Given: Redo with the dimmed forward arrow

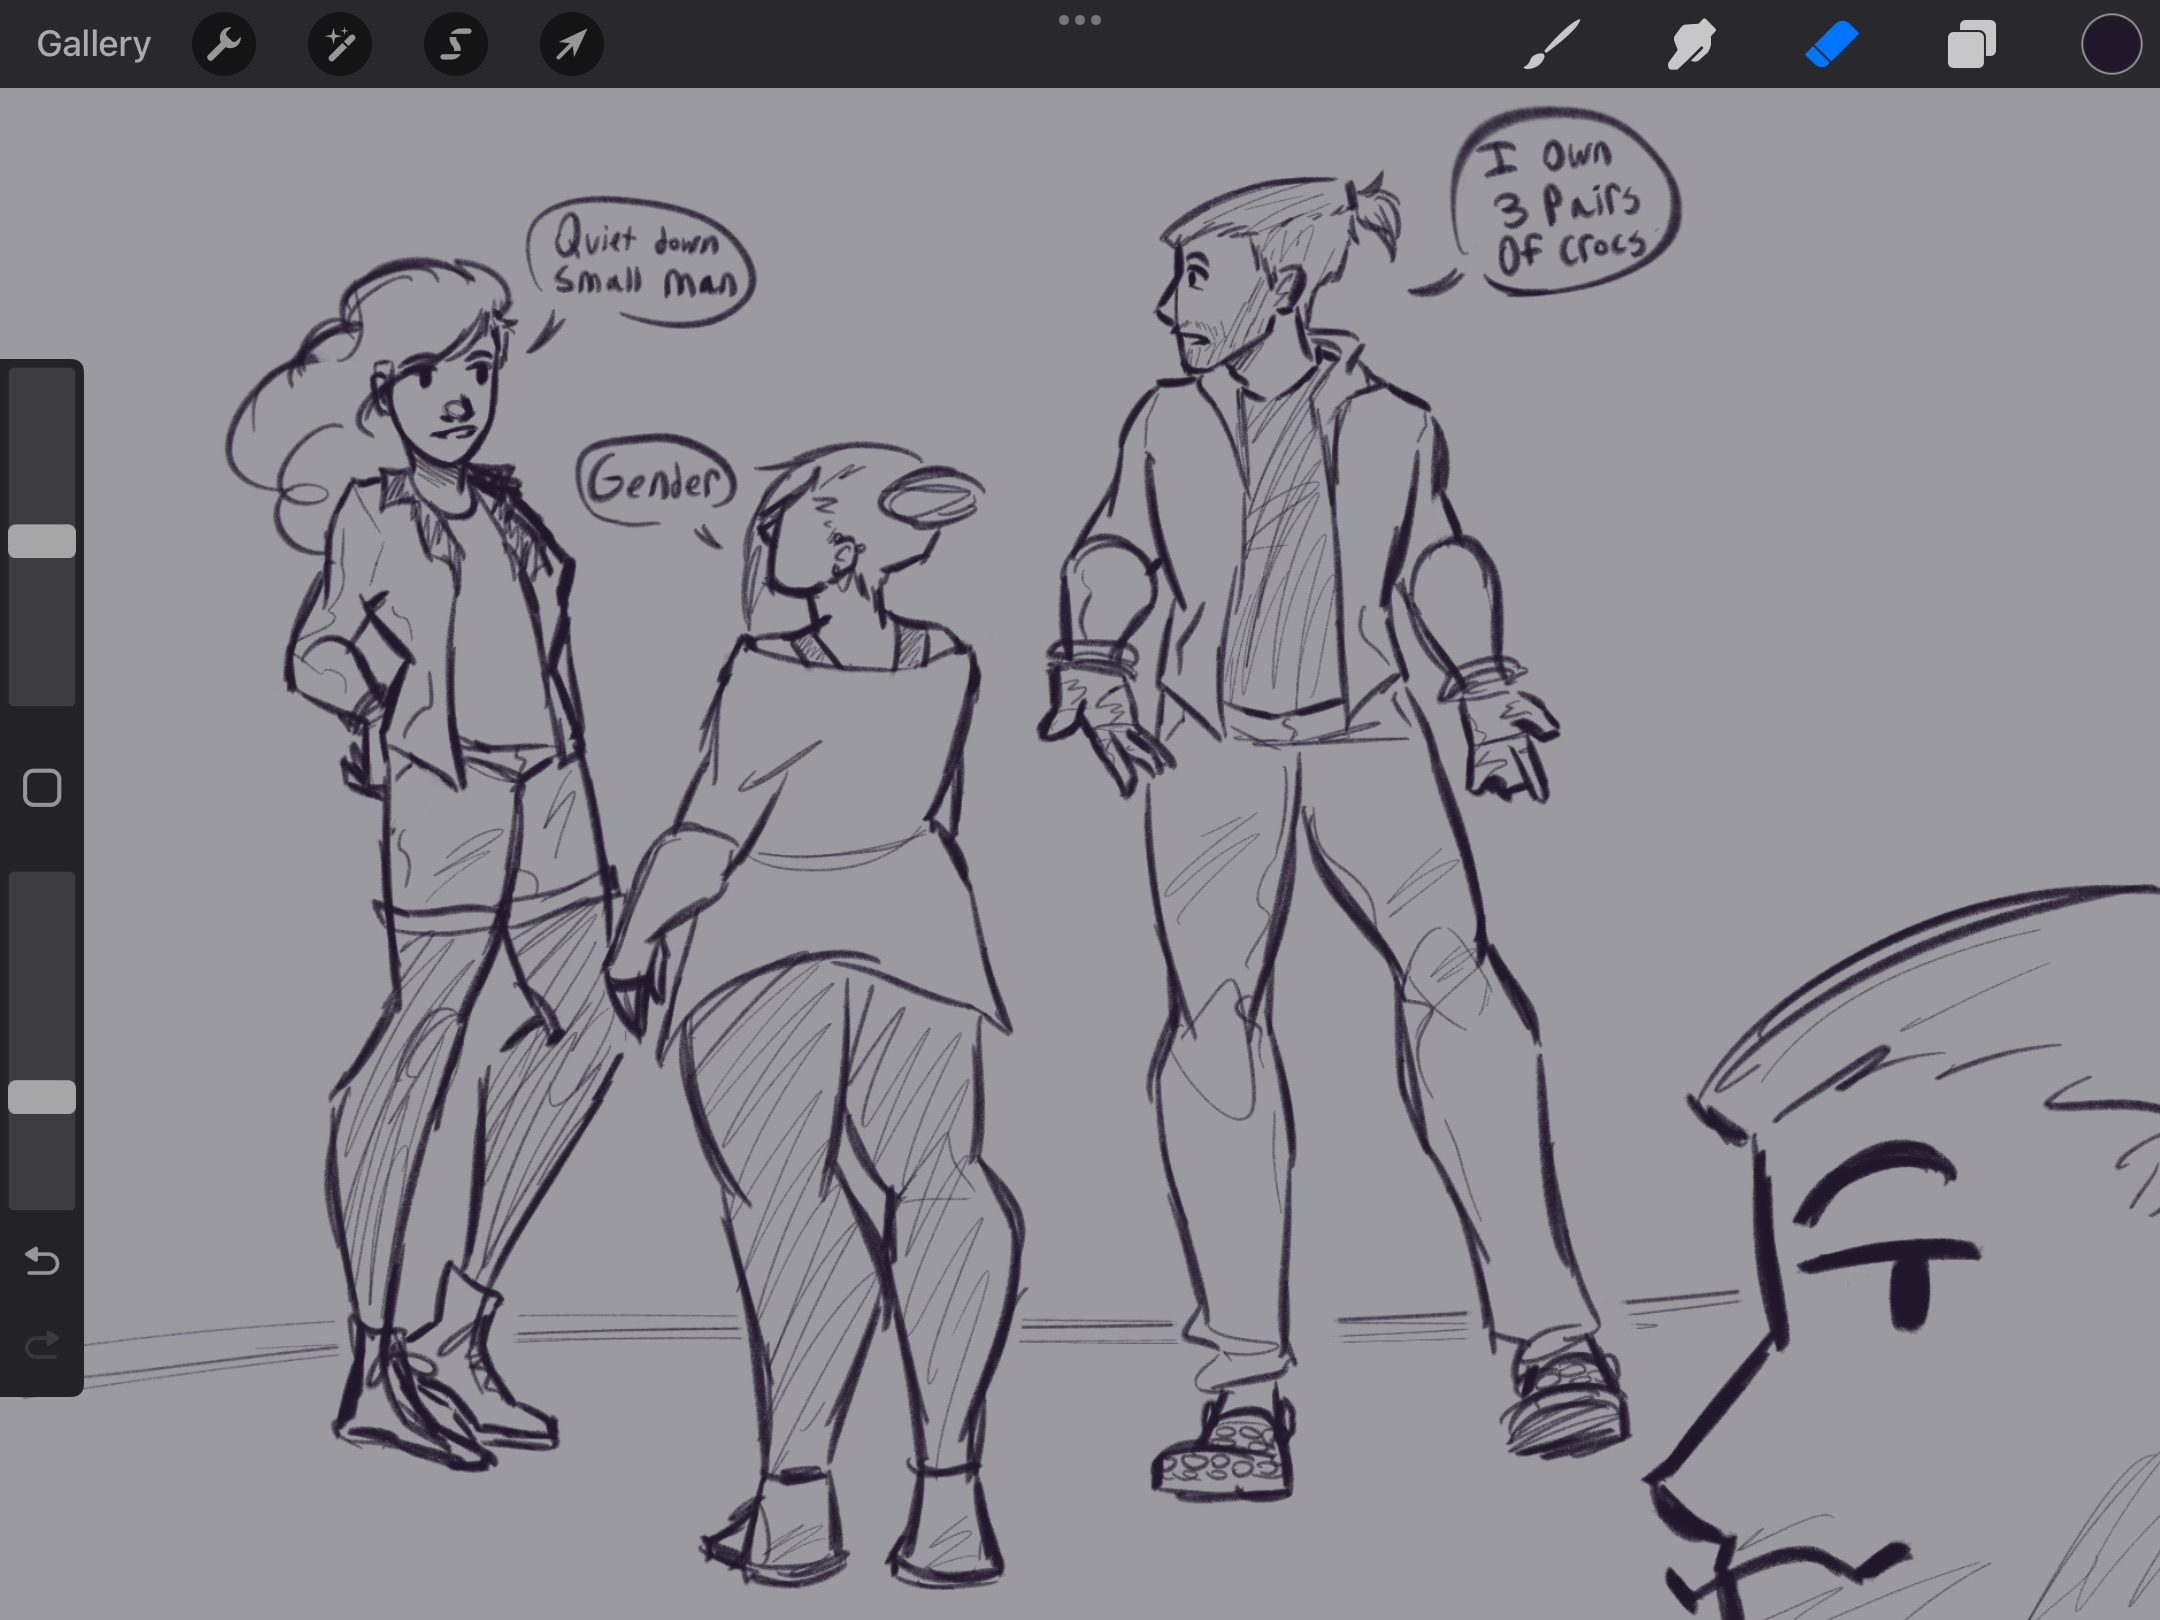Looking at the screenshot, I should click(x=42, y=1346).
